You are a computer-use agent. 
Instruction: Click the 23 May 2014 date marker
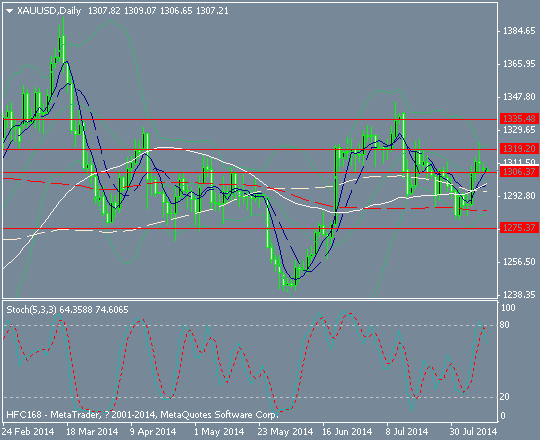(285, 431)
